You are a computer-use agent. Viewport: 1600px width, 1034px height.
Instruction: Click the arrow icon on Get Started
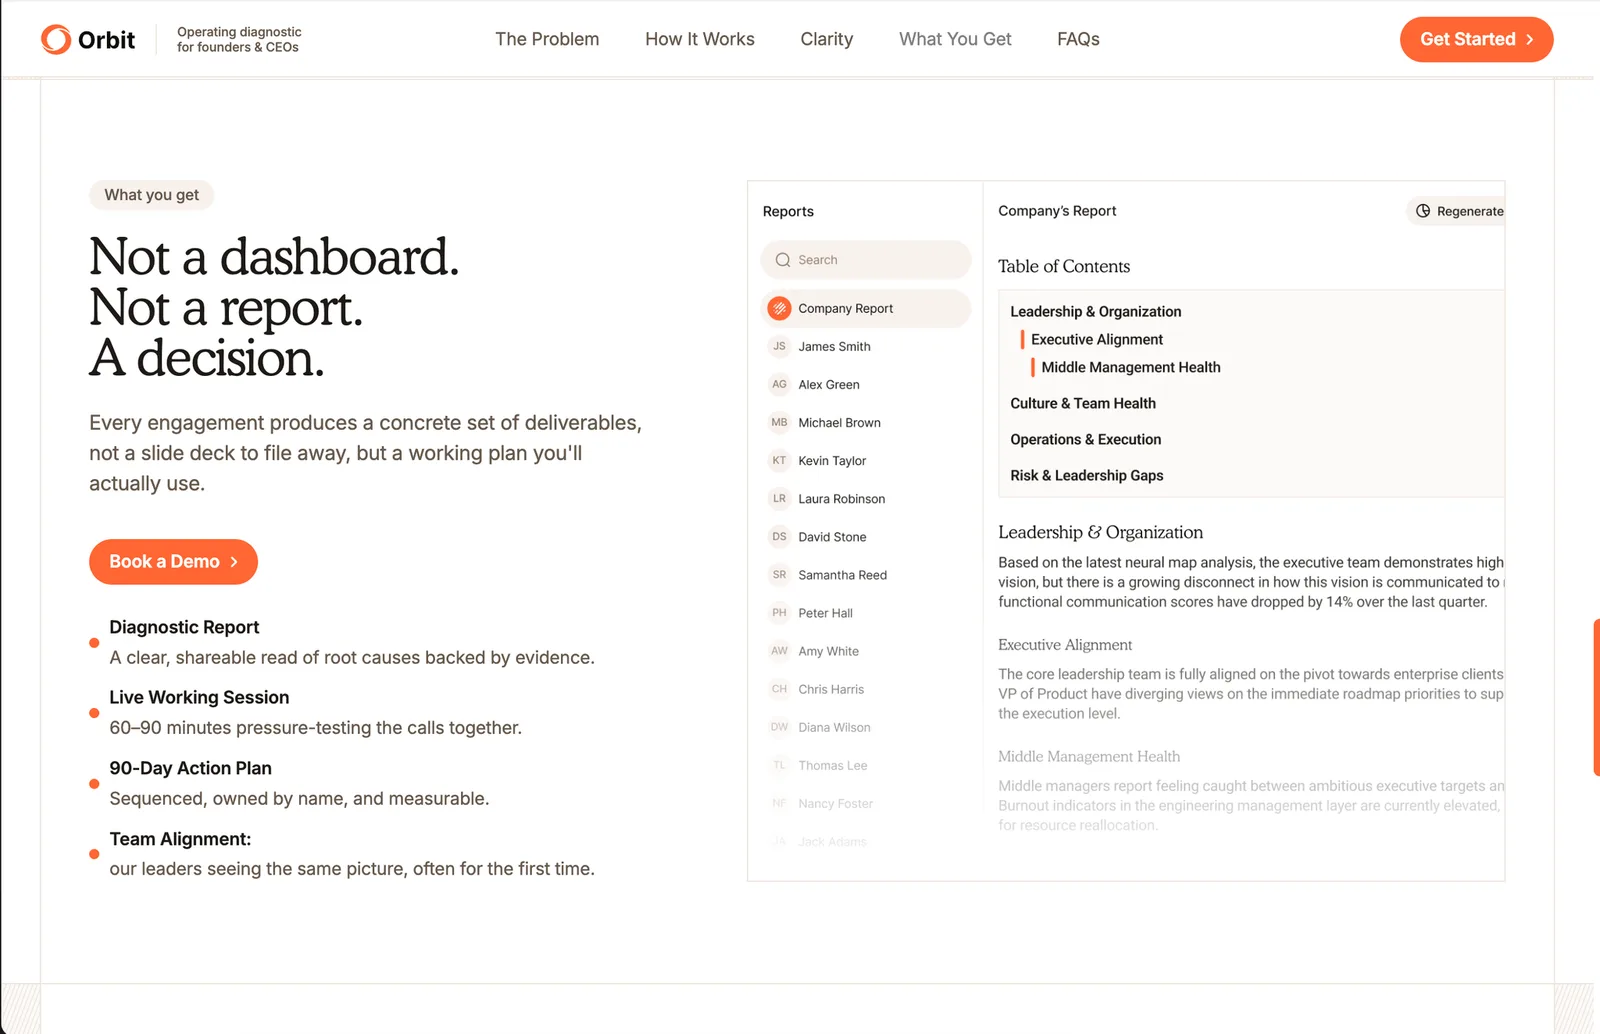(1530, 40)
